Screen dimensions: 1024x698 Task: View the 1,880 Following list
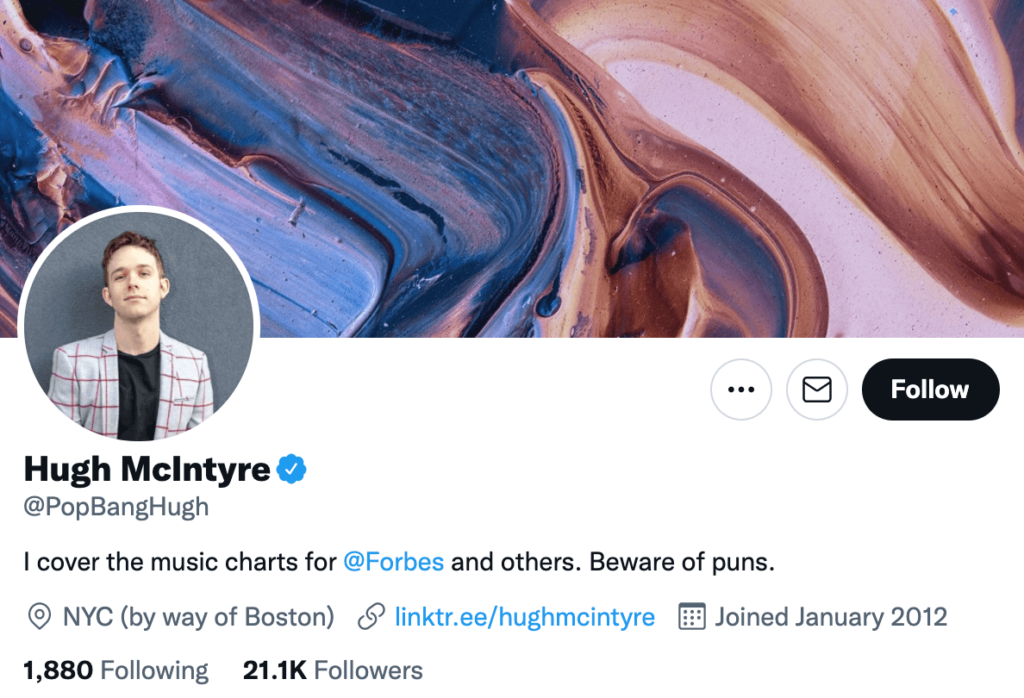click(x=116, y=670)
